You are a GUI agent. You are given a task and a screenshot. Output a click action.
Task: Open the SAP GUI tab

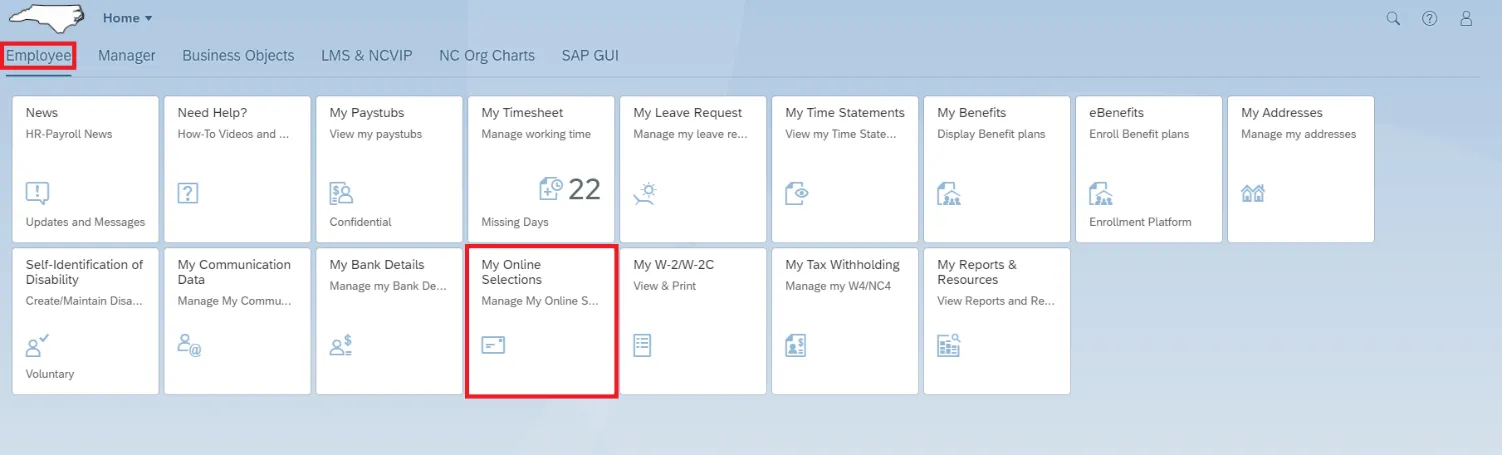tap(590, 56)
